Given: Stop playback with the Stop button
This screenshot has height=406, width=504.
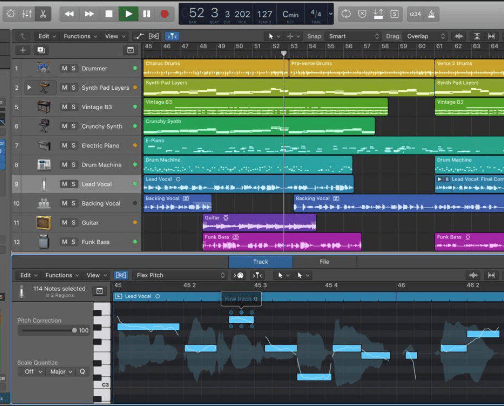Looking at the screenshot, I should pos(109,14).
